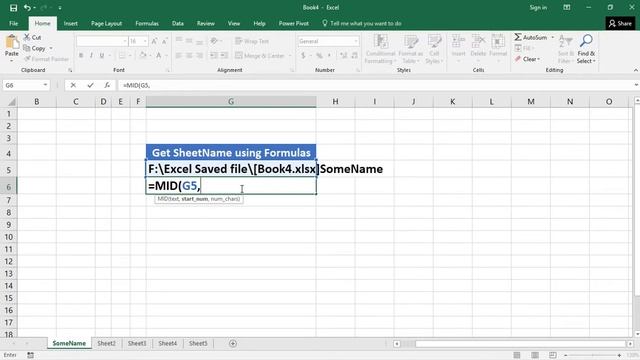Image resolution: width=640 pixels, height=360 pixels.
Task: Open Cell Styles
Action: 434,49
